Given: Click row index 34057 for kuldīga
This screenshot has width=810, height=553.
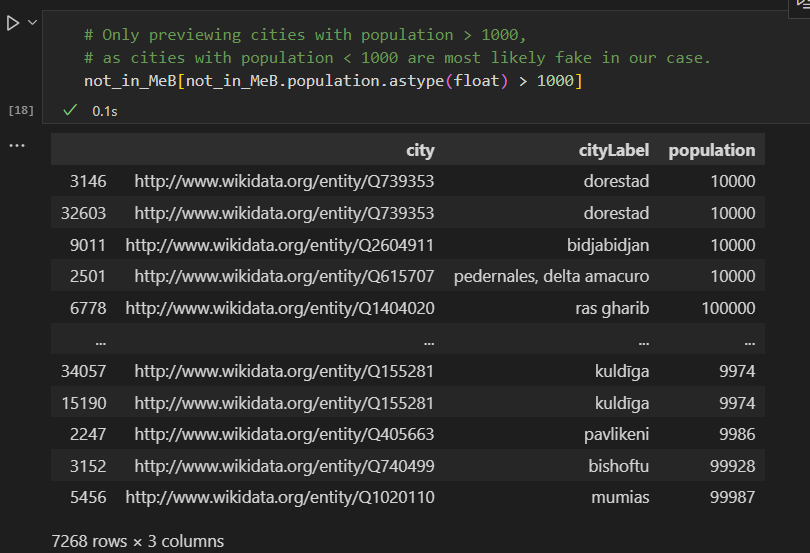Looking at the screenshot, I should click(x=84, y=372).
